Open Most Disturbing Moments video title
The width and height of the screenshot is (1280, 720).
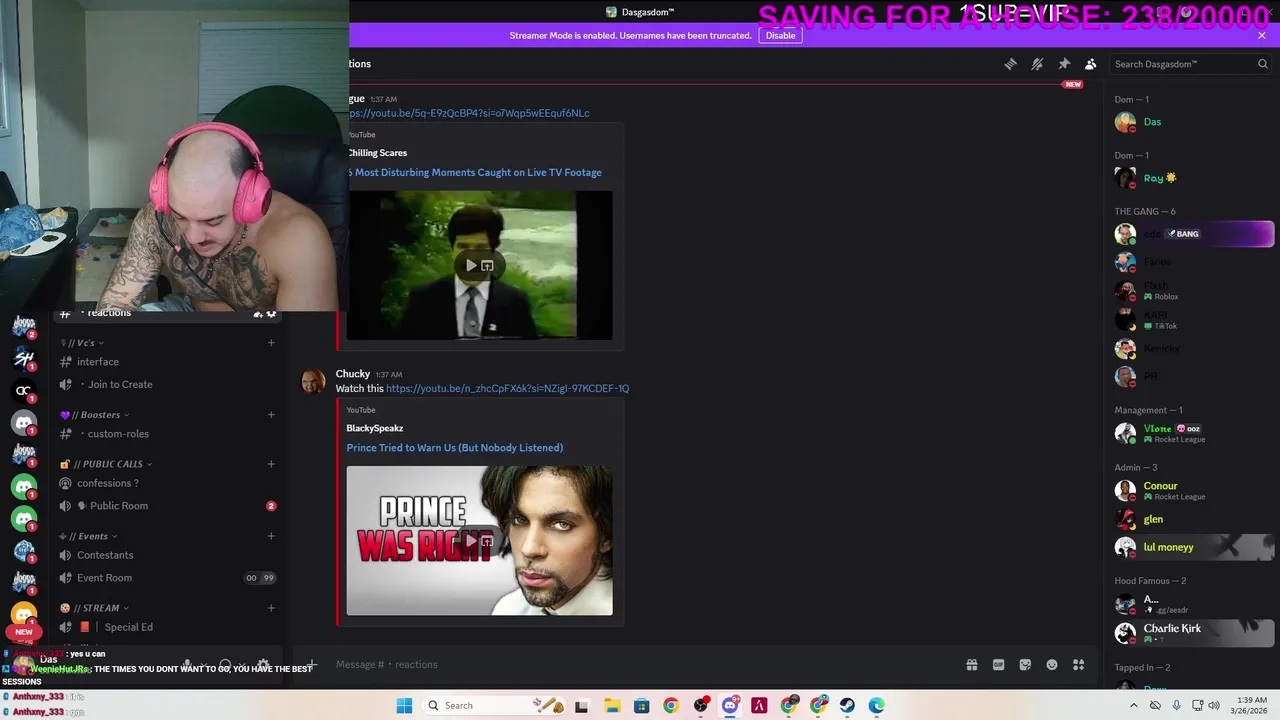coord(477,172)
